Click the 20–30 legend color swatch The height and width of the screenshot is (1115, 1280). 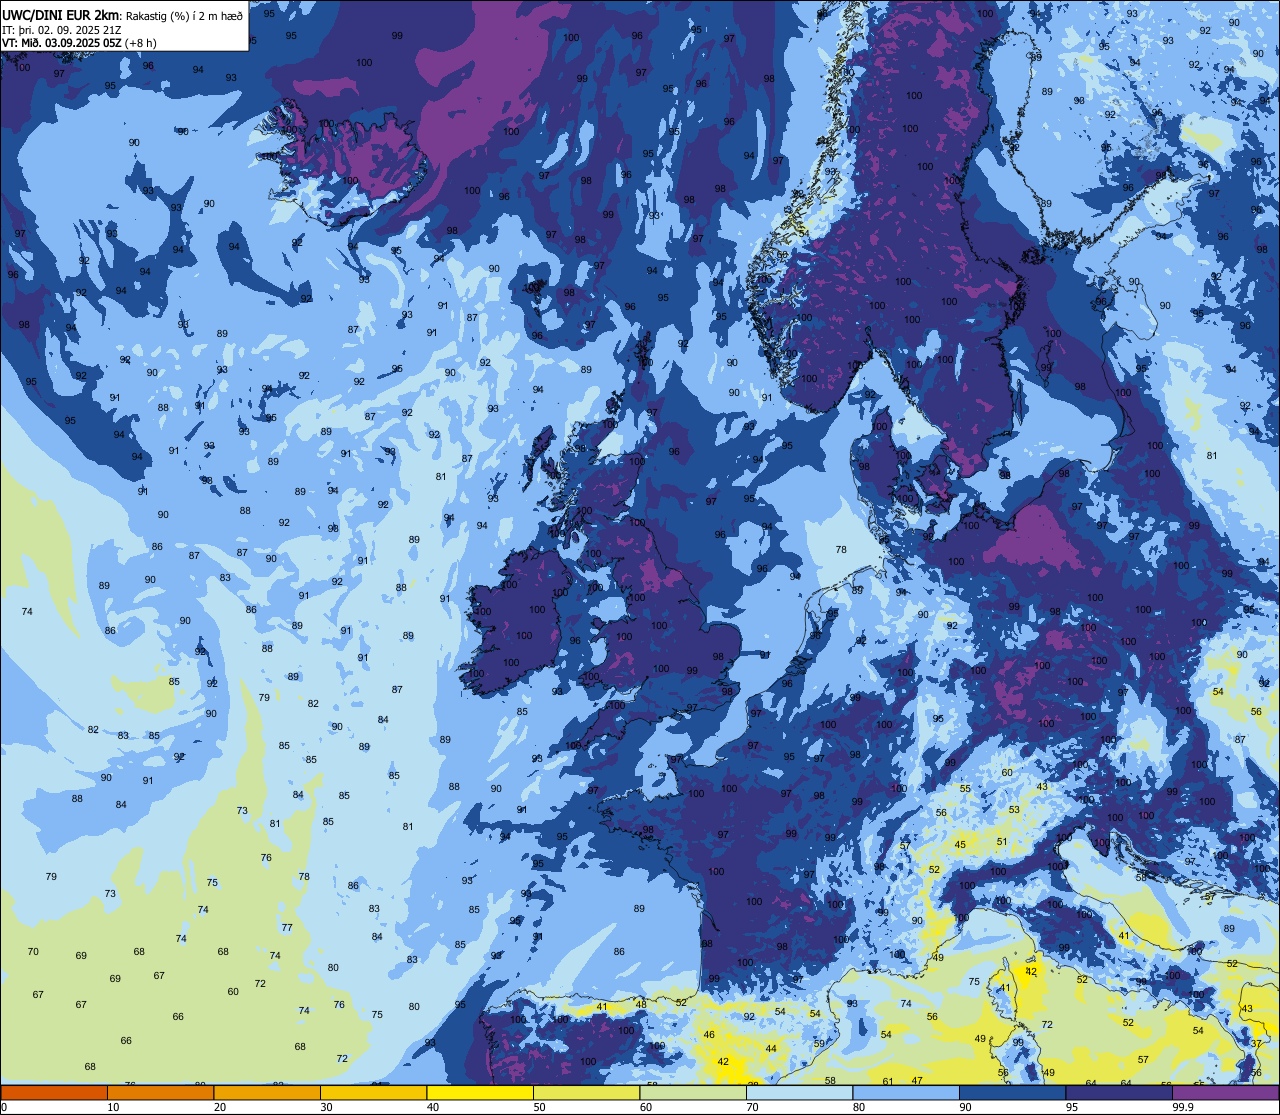[267, 1093]
